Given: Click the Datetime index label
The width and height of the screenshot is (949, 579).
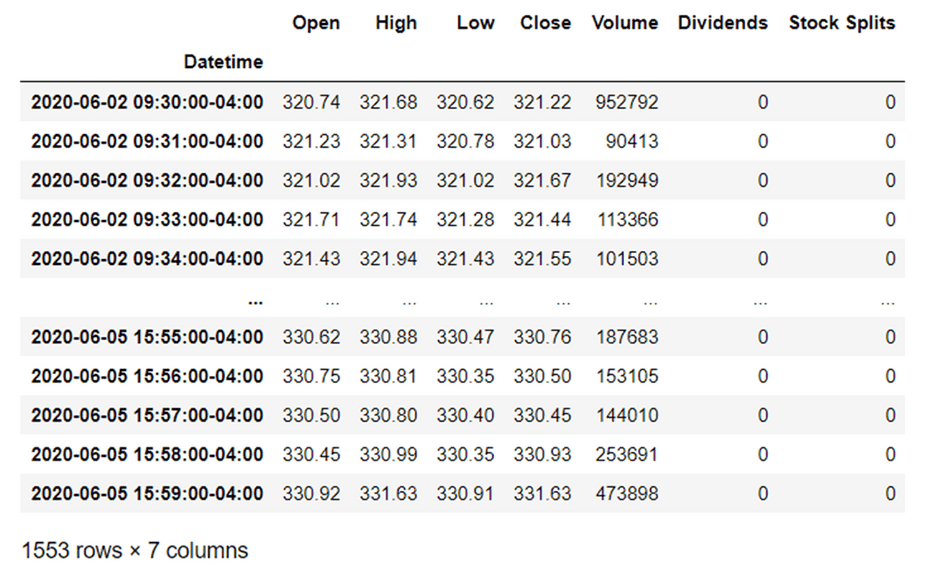Looking at the screenshot, I should [x=223, y=62].
